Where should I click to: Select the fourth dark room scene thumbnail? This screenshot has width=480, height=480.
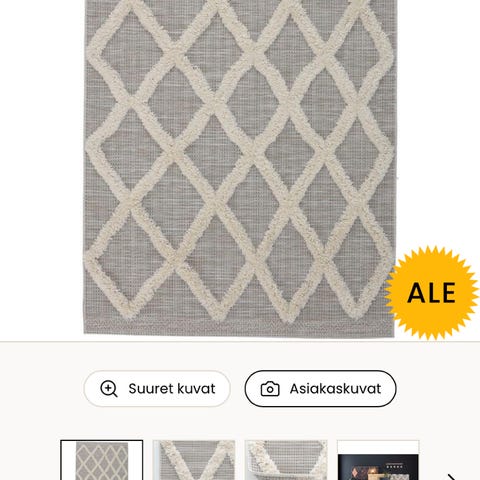378,460
